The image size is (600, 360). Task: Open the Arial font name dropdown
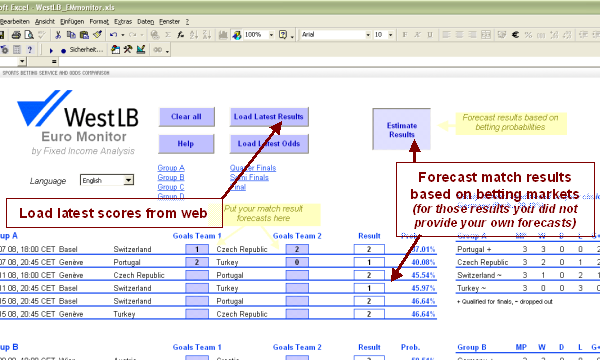pos(368,35)
